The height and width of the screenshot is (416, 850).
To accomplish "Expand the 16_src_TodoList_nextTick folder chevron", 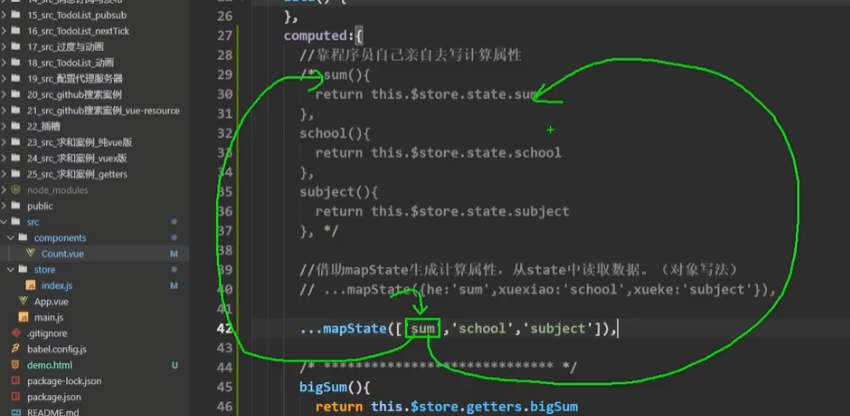I will (x=3, y=31).
